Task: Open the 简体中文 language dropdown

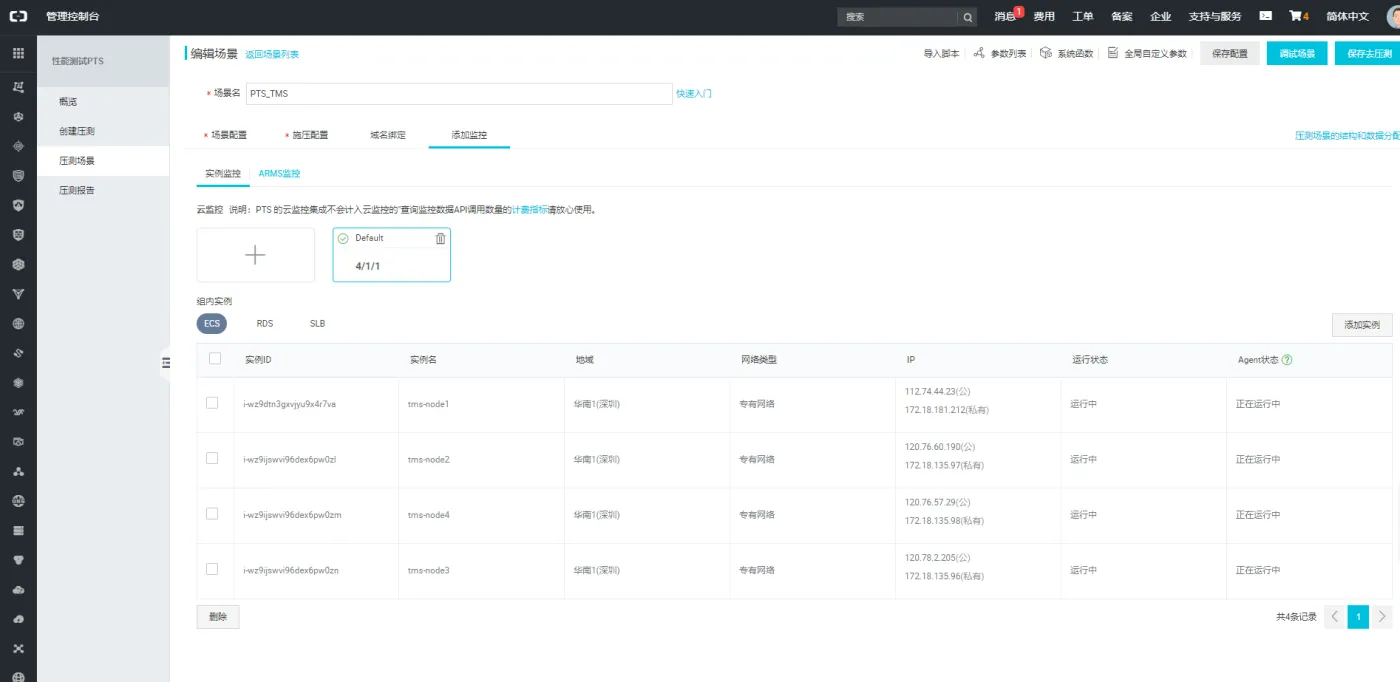Action: pos(1347,16)
